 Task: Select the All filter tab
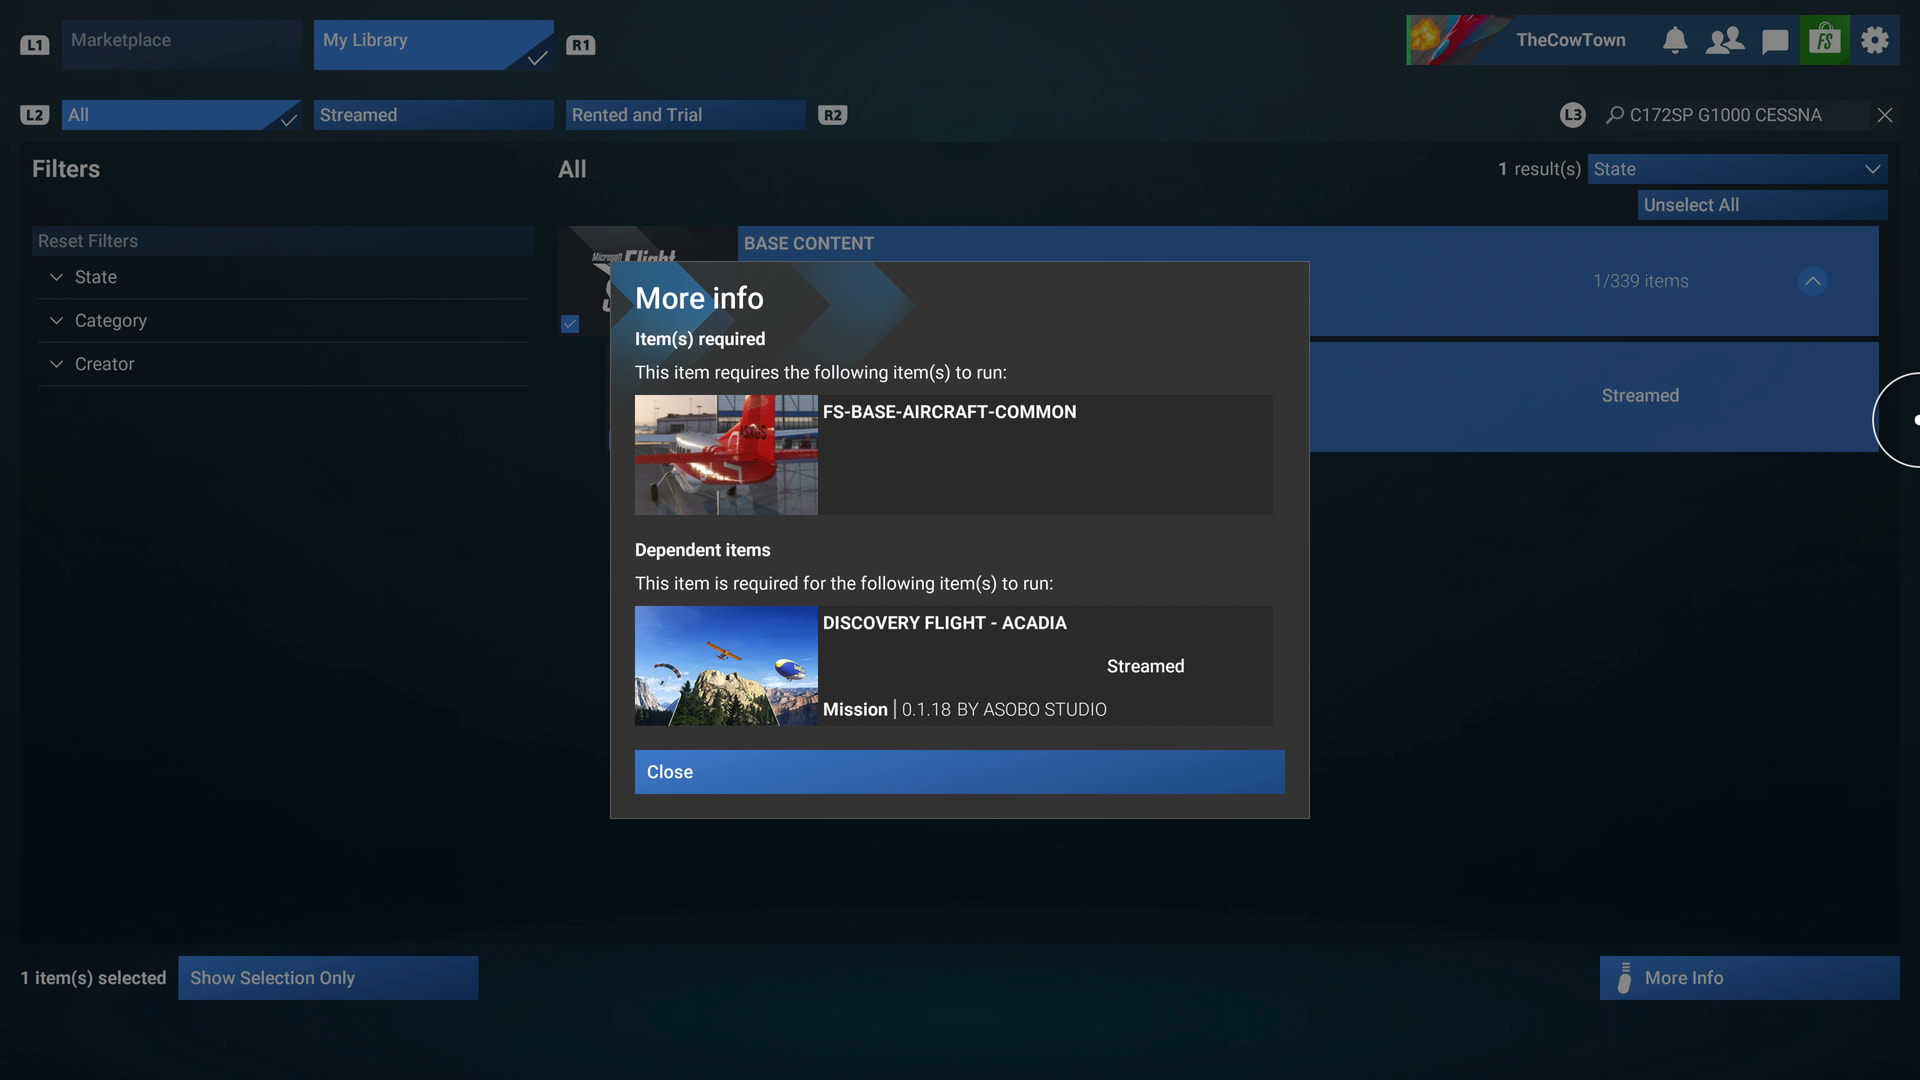[181, 115]
